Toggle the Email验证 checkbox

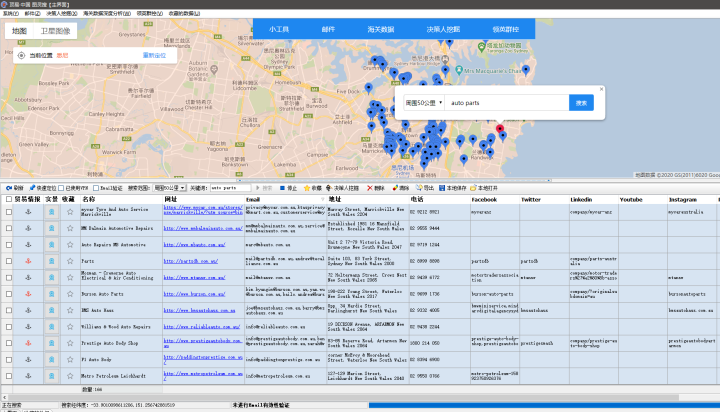(x=96, y=188)
